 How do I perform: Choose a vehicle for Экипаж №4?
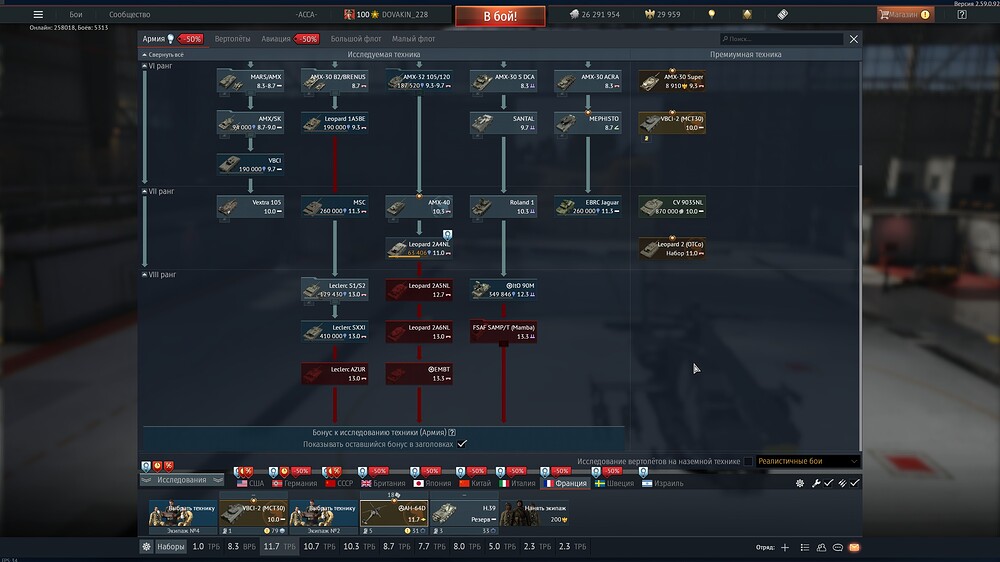(x=182, y=514)
